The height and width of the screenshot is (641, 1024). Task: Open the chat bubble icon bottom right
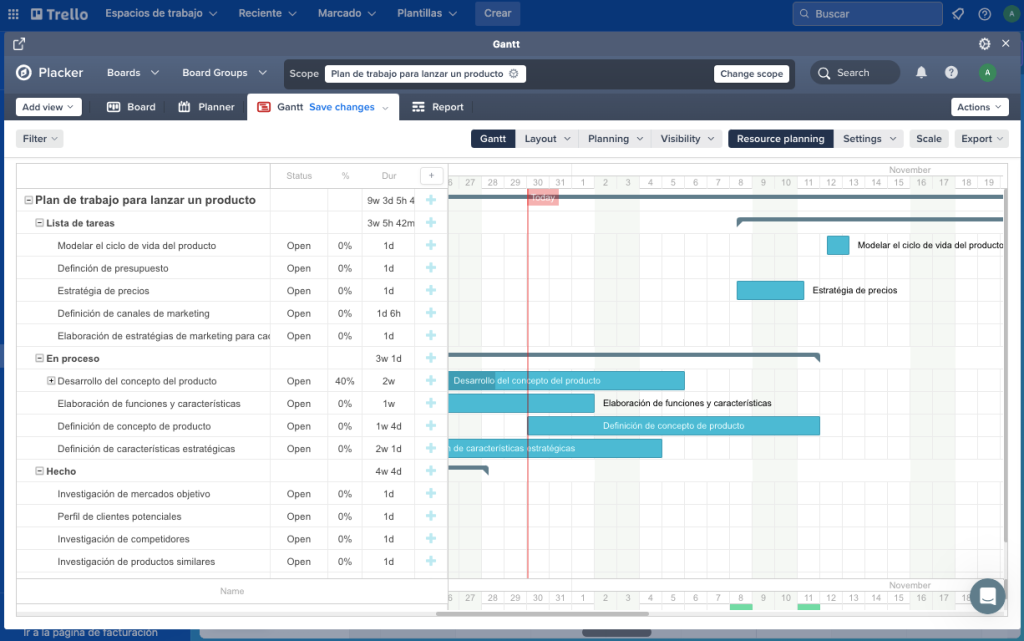(x=986, y=596)
